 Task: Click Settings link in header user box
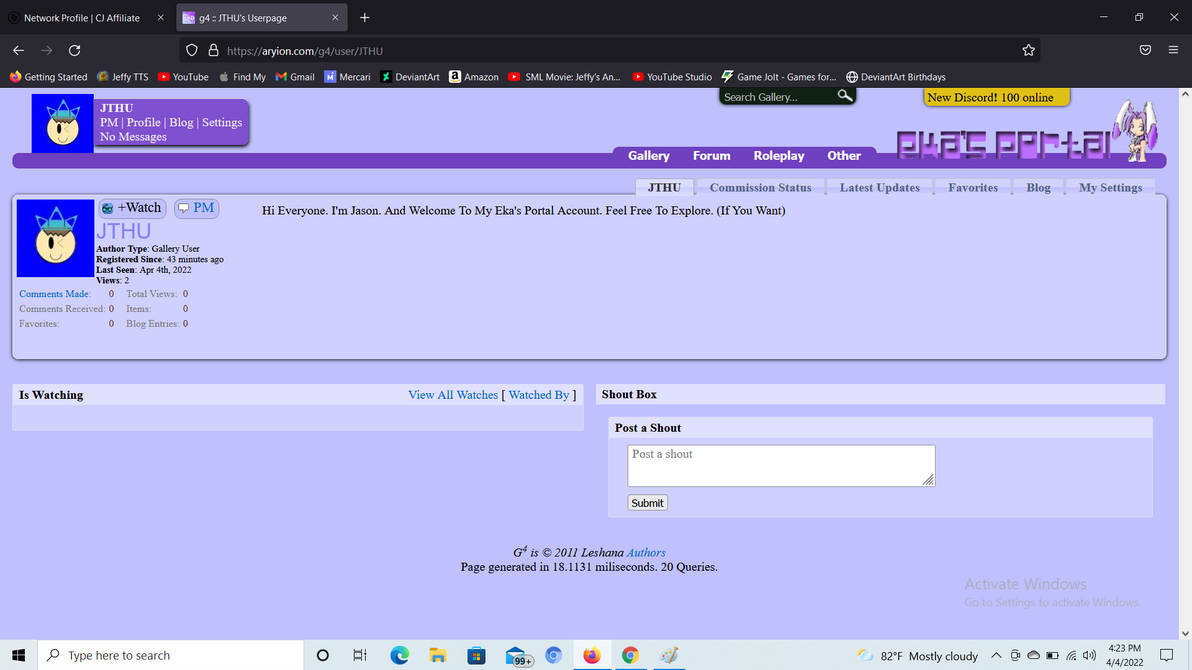pos(222,122)
